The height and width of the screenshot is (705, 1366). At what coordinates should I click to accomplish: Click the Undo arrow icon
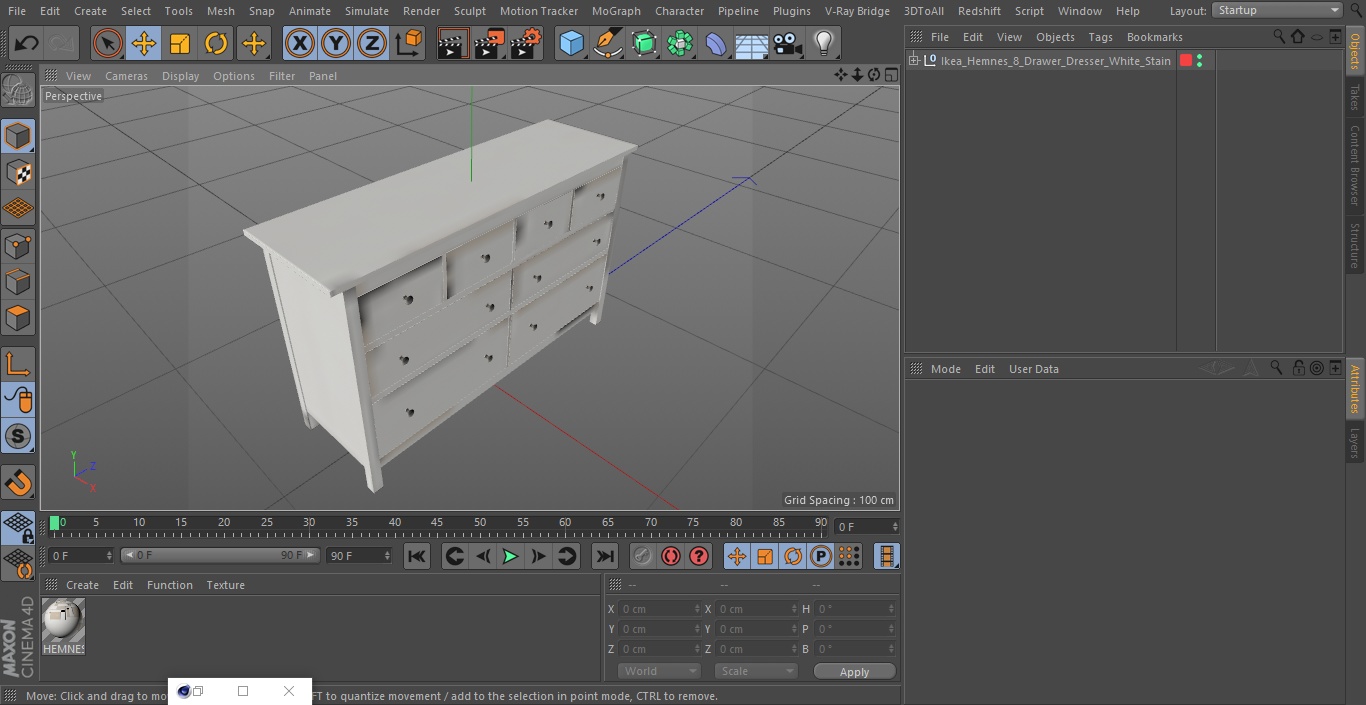pos(27,43)
